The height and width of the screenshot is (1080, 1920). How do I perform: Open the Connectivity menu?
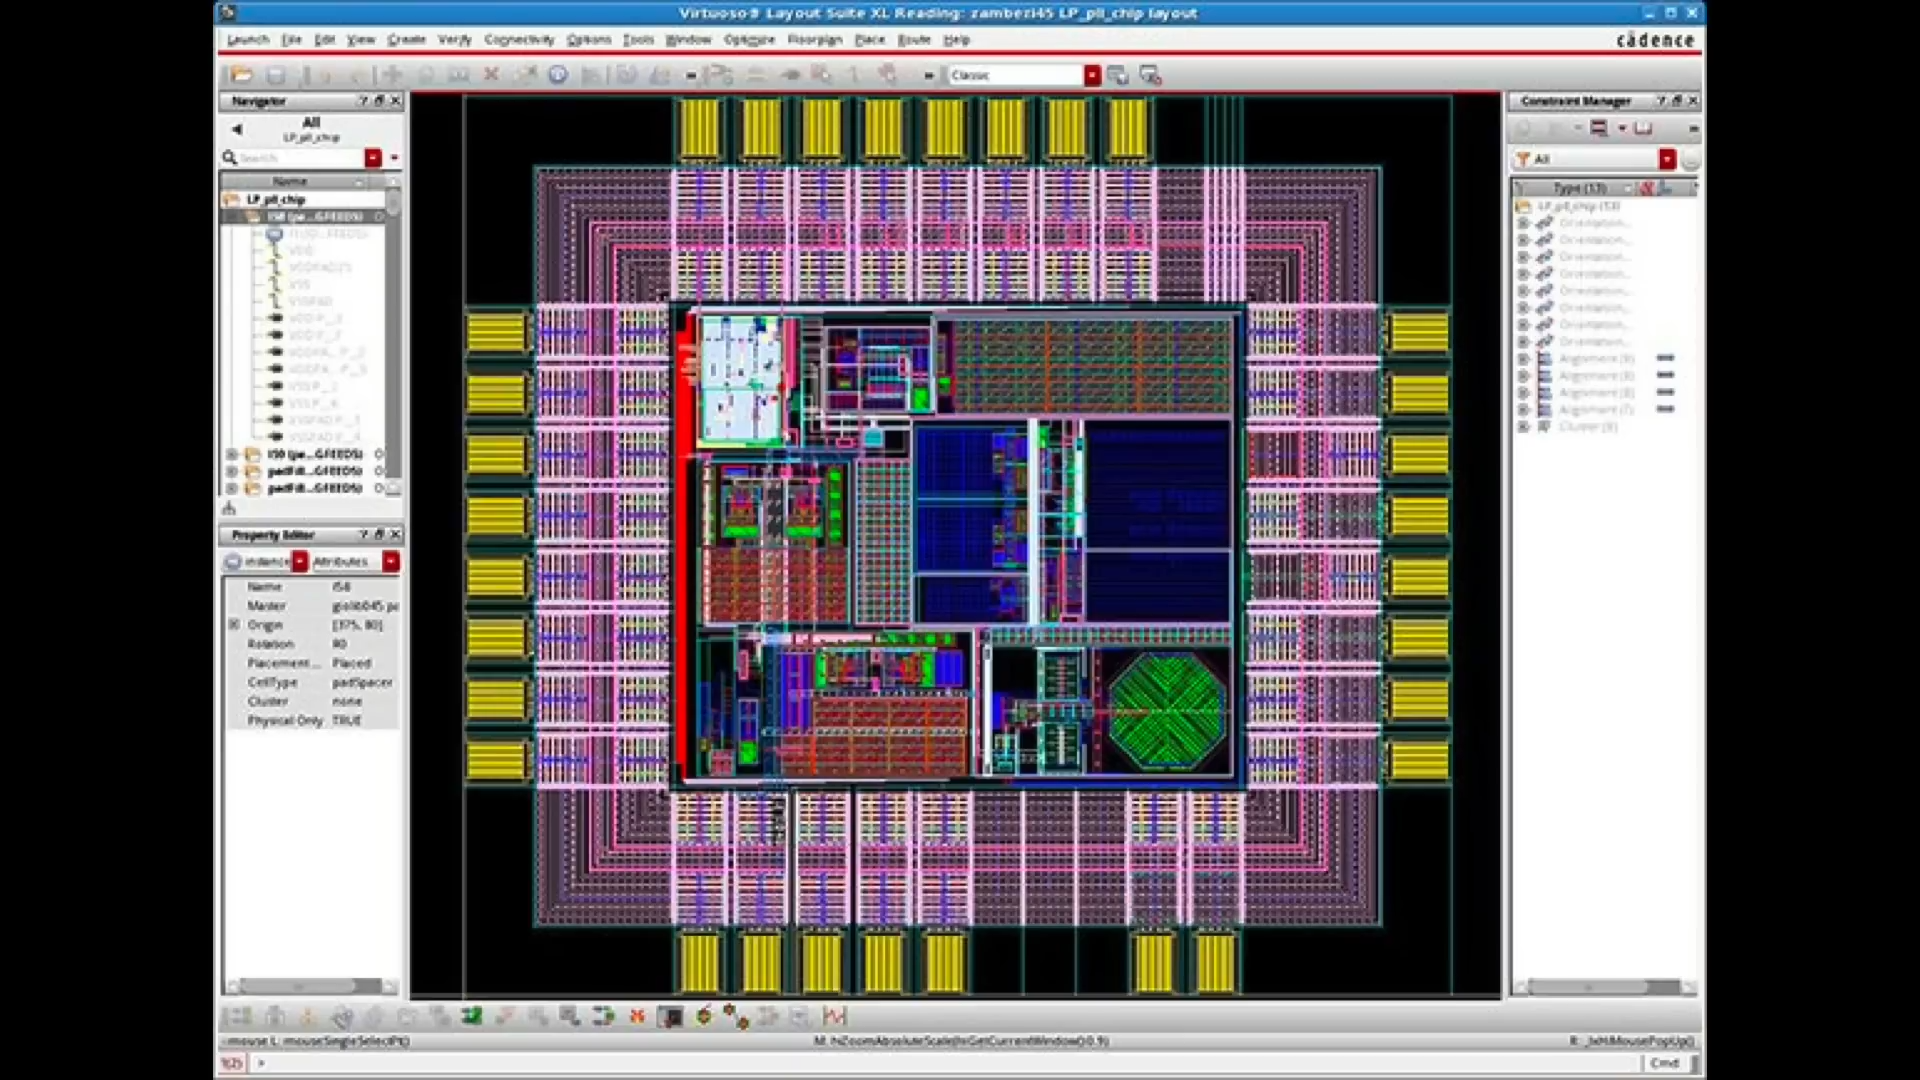[518, 40]
